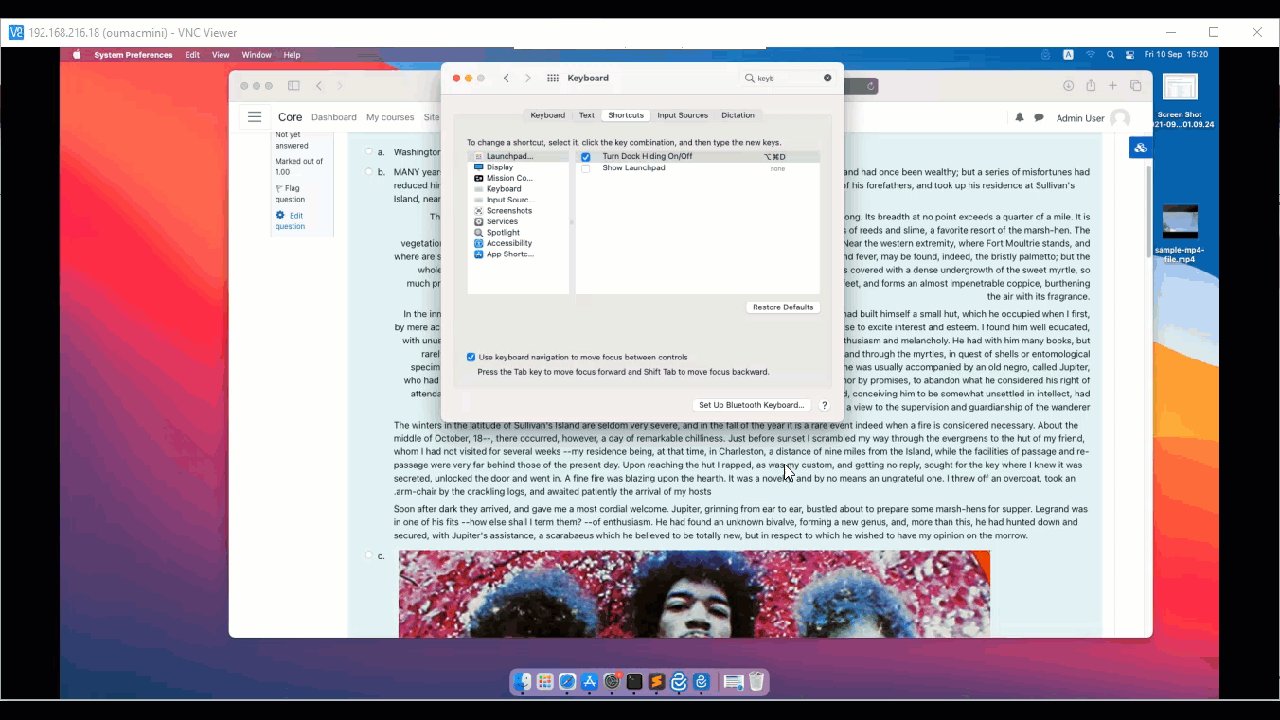Show Safari tab overview
The image size is (1280, 720).
pos(1136,86)
